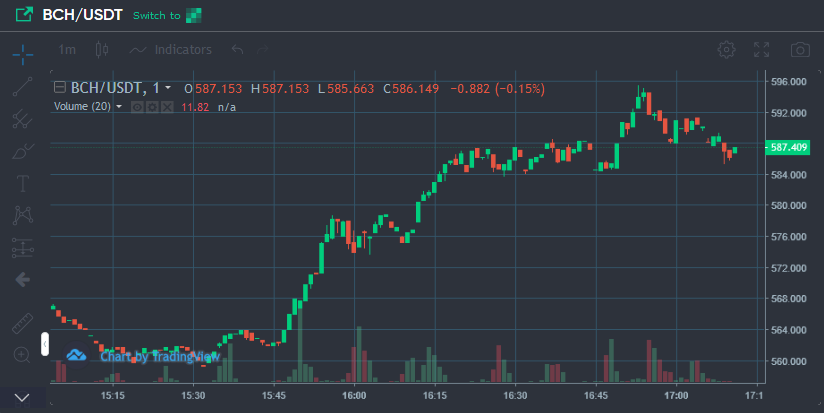Collapse the drawing toolbar handle
824x413 pixels.
pos(45,344)
